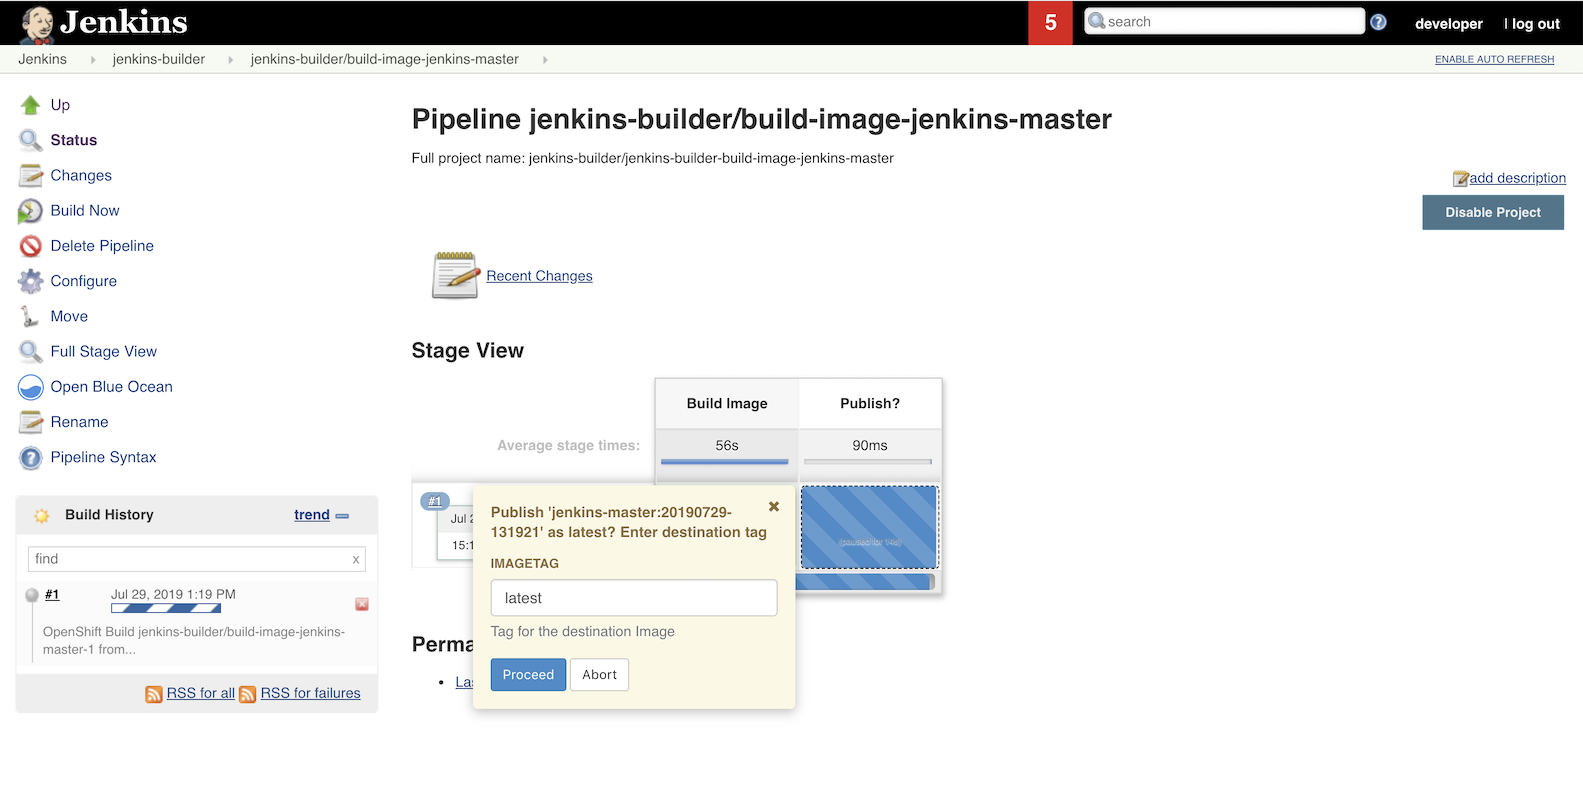Click ENABLE AUTO REFRESH link
Viewport: 1583px width, 798px height.
coord(1494,60)
